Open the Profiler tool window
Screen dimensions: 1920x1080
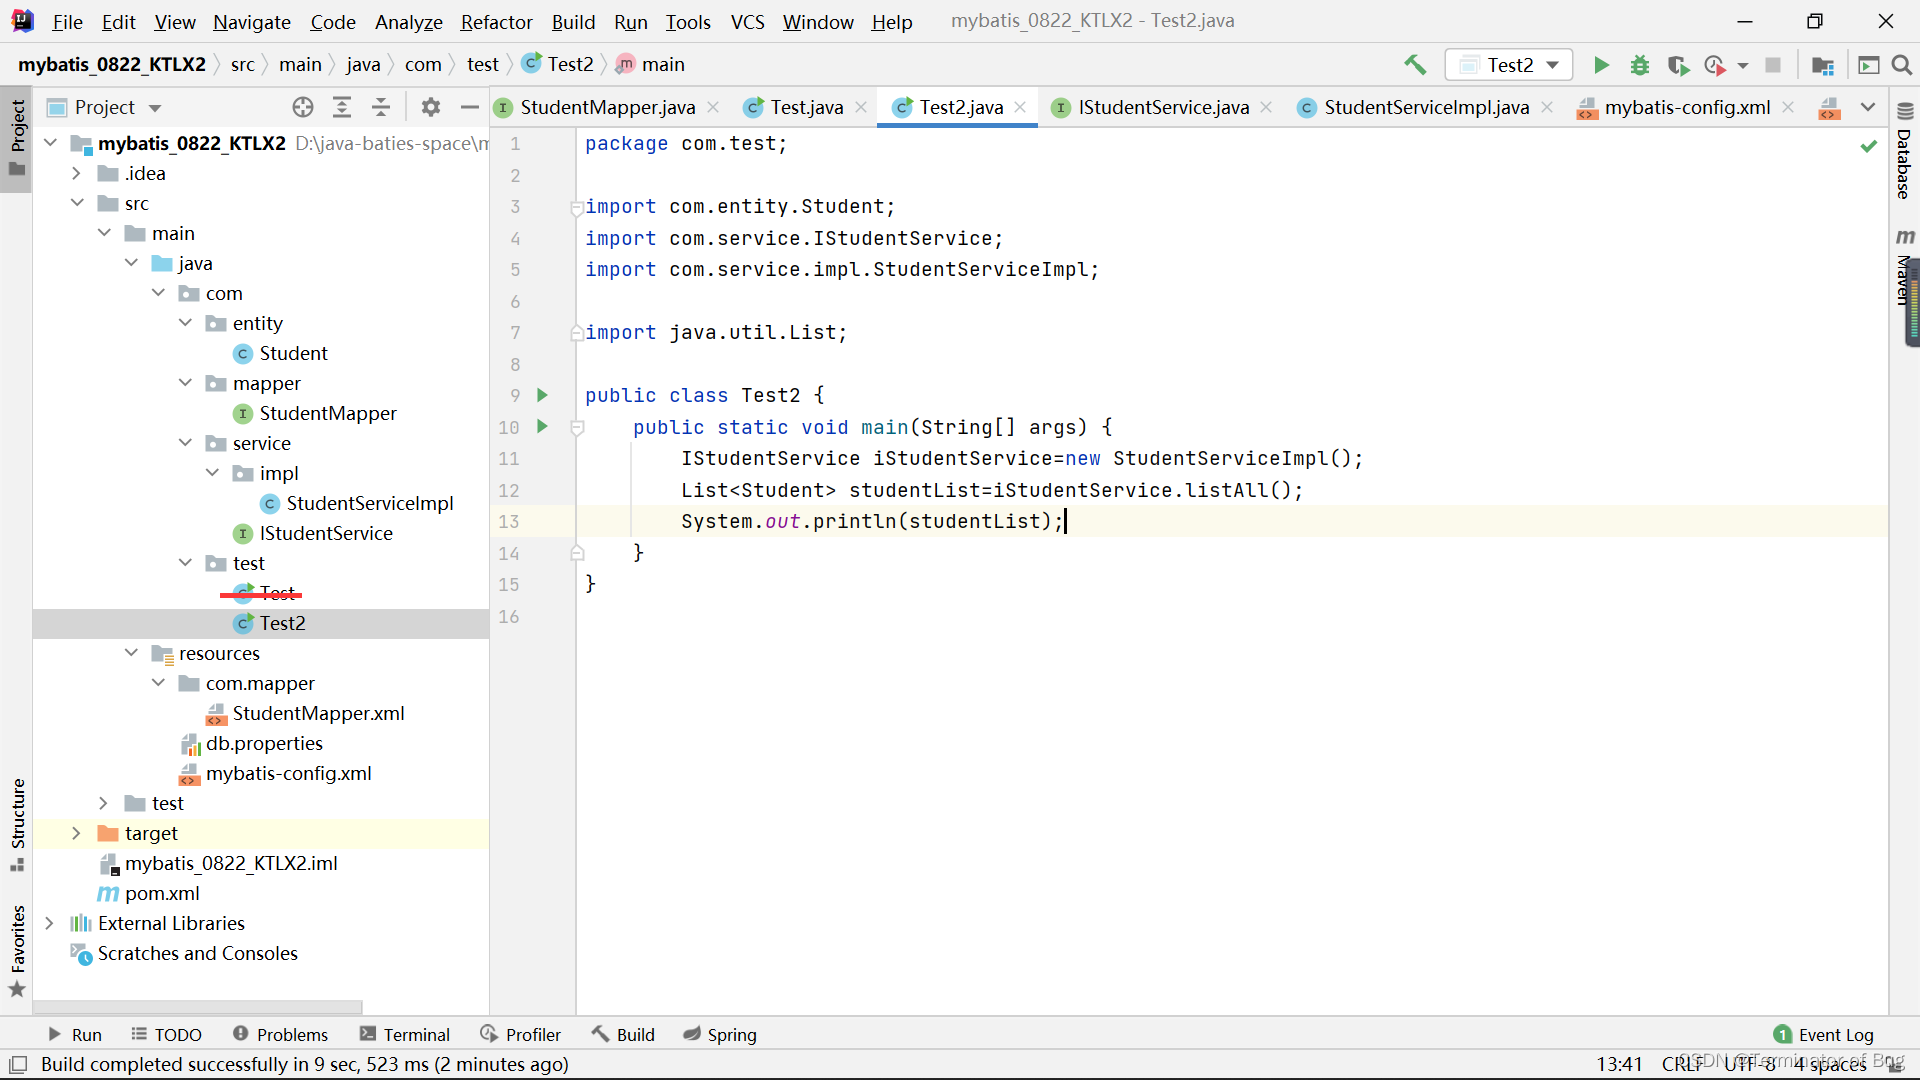point(520,1035)
